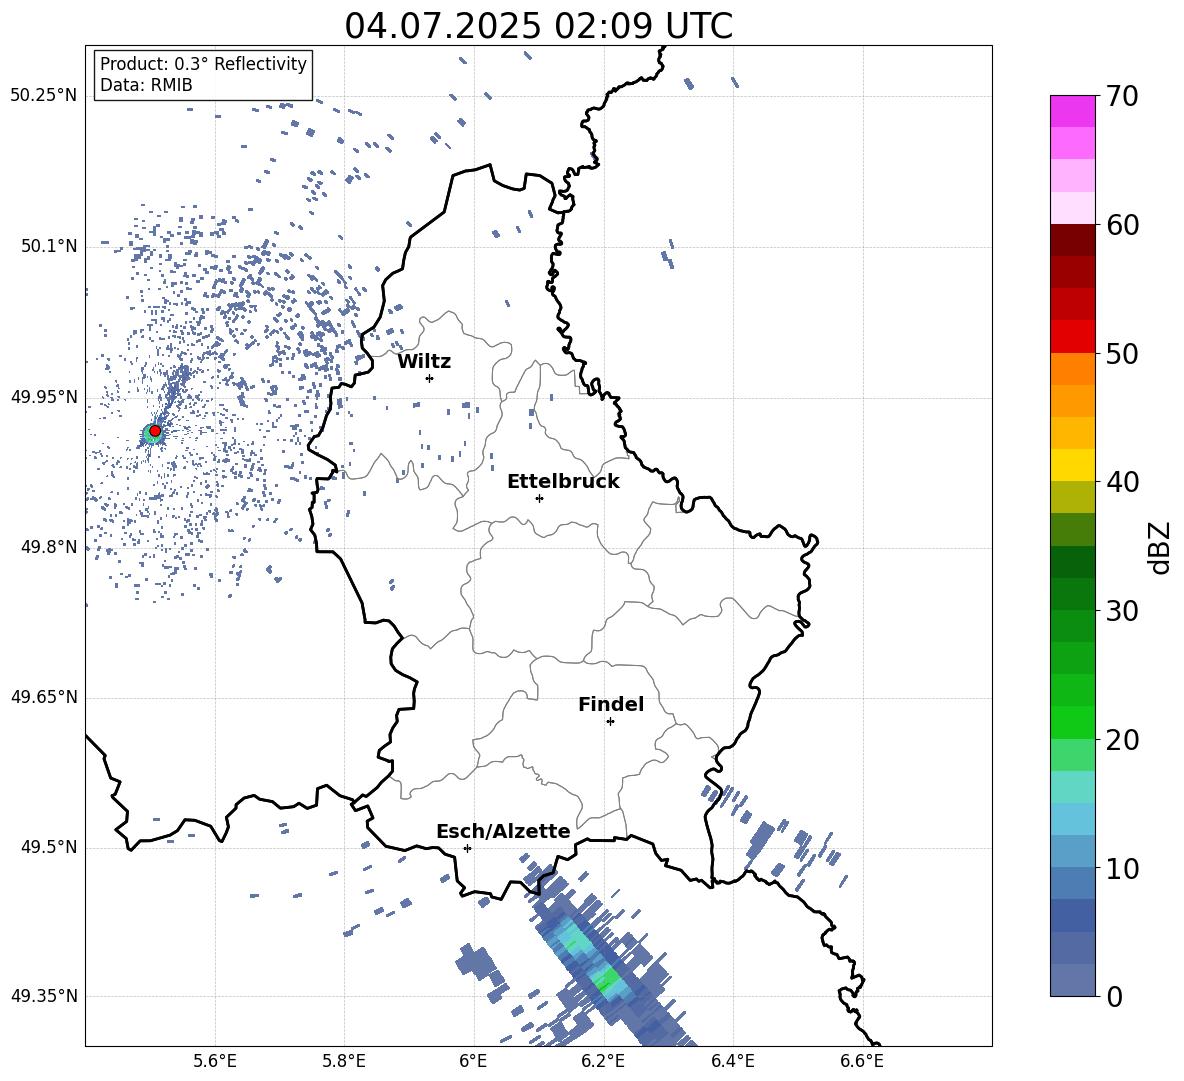Click the title 04.07.2025 02:09 UTC
This screenshot has width=1184, height=1081.
pos(538,26)
